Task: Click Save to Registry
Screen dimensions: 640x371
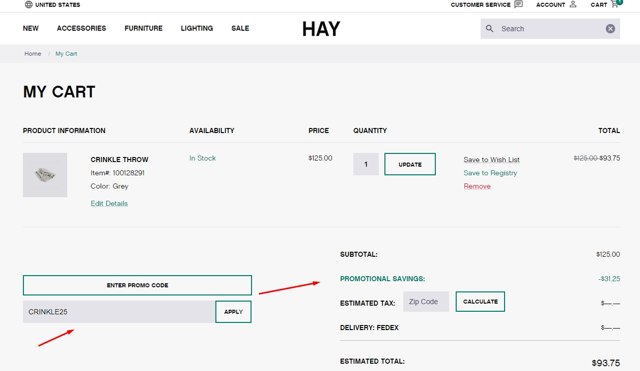Action: 490,173
